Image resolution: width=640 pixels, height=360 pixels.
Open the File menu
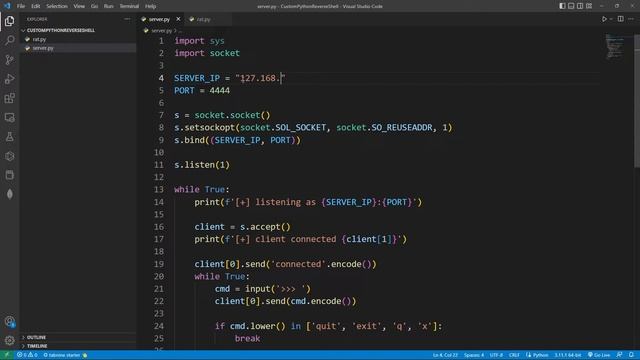click(21, 6)
